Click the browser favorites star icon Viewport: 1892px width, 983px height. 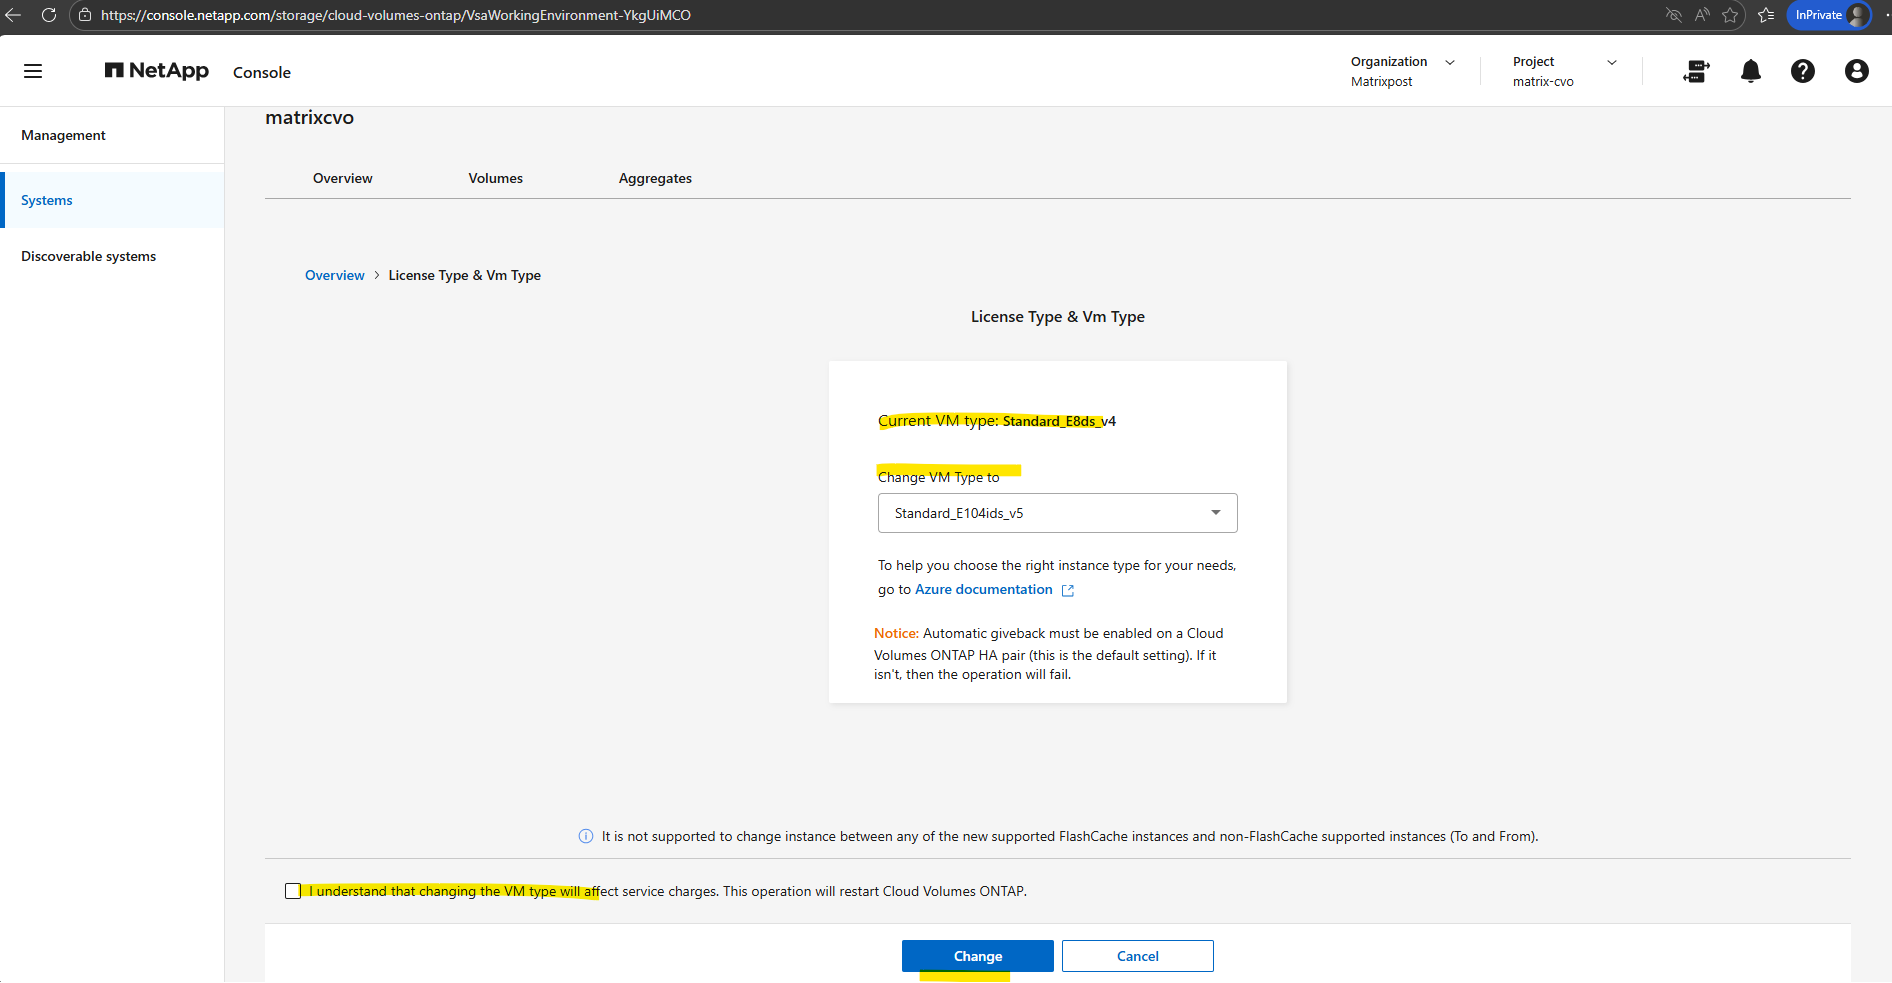click(1730, 15)
